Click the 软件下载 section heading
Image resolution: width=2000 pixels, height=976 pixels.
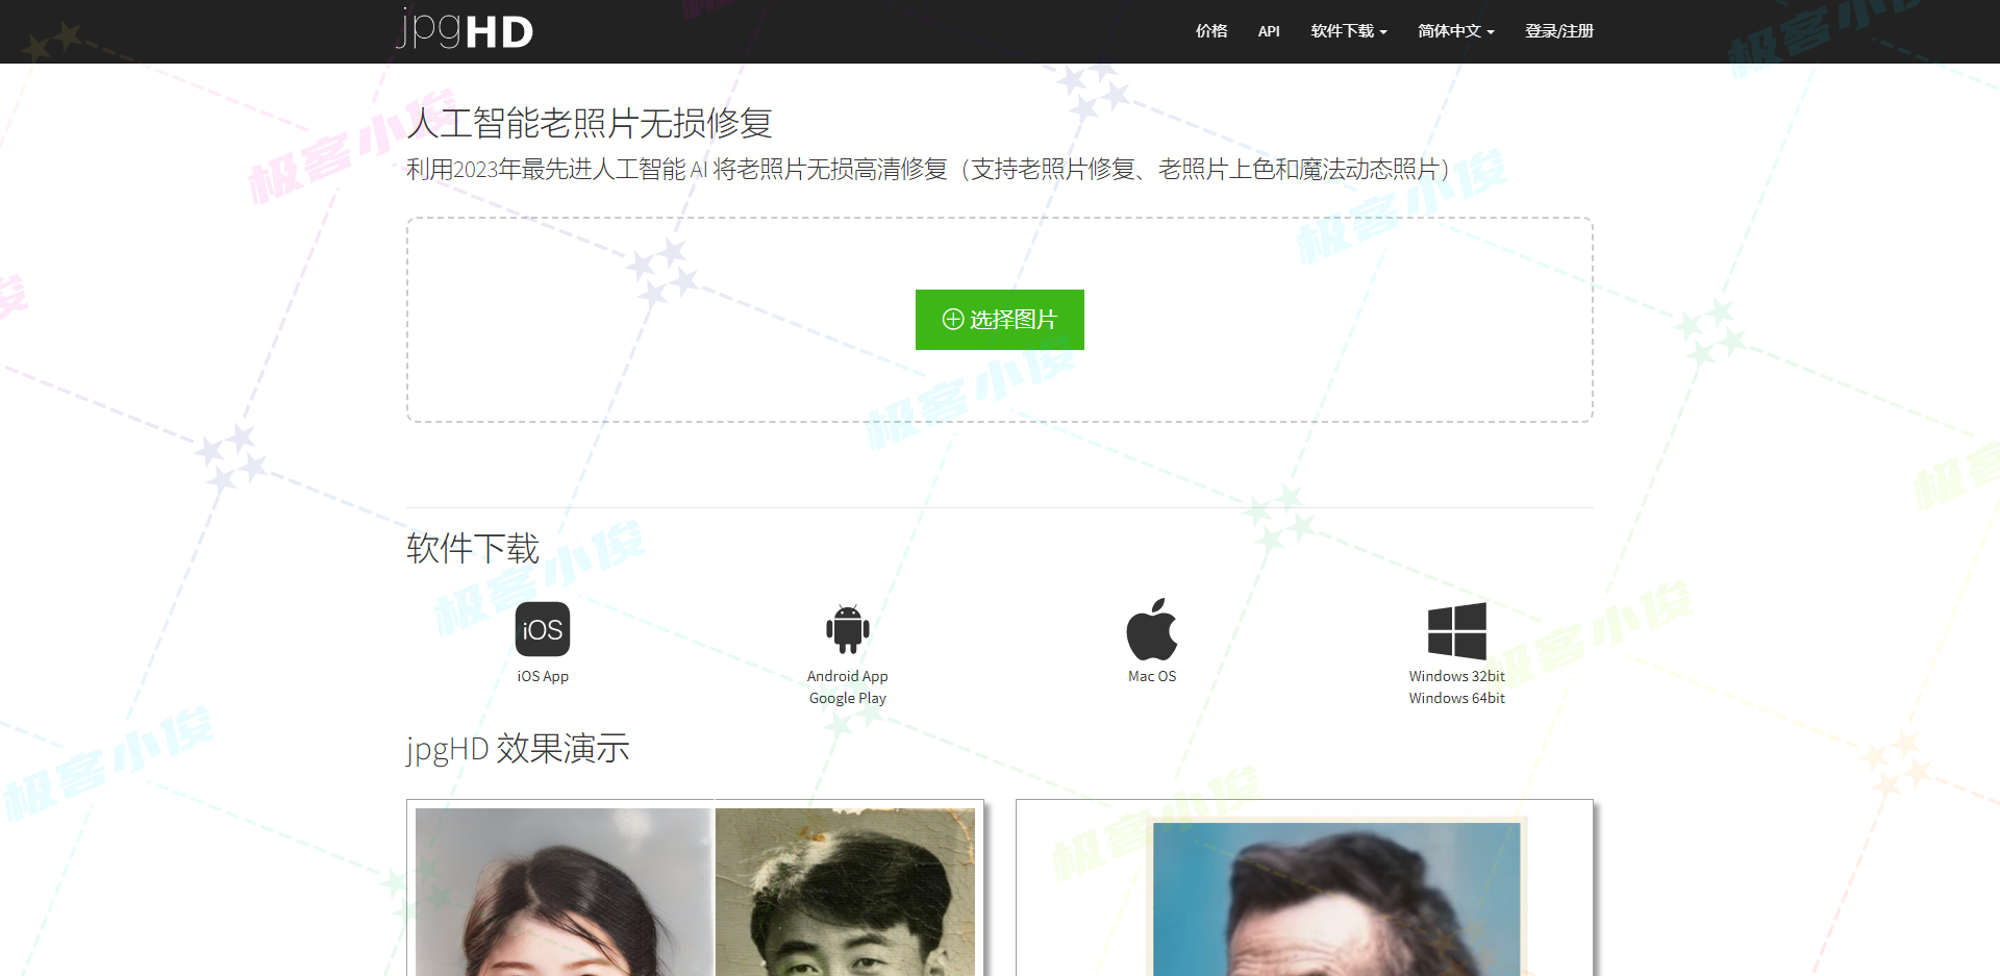[x=473, y=548]
